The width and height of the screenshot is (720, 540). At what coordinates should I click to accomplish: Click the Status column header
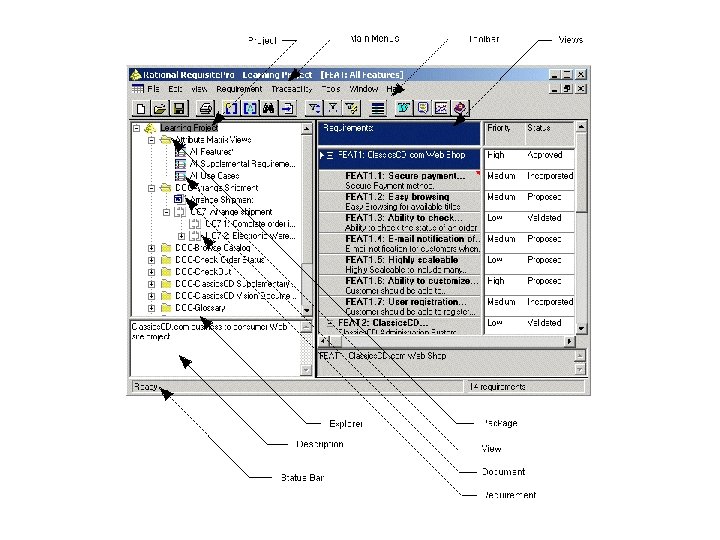[549, 134]
